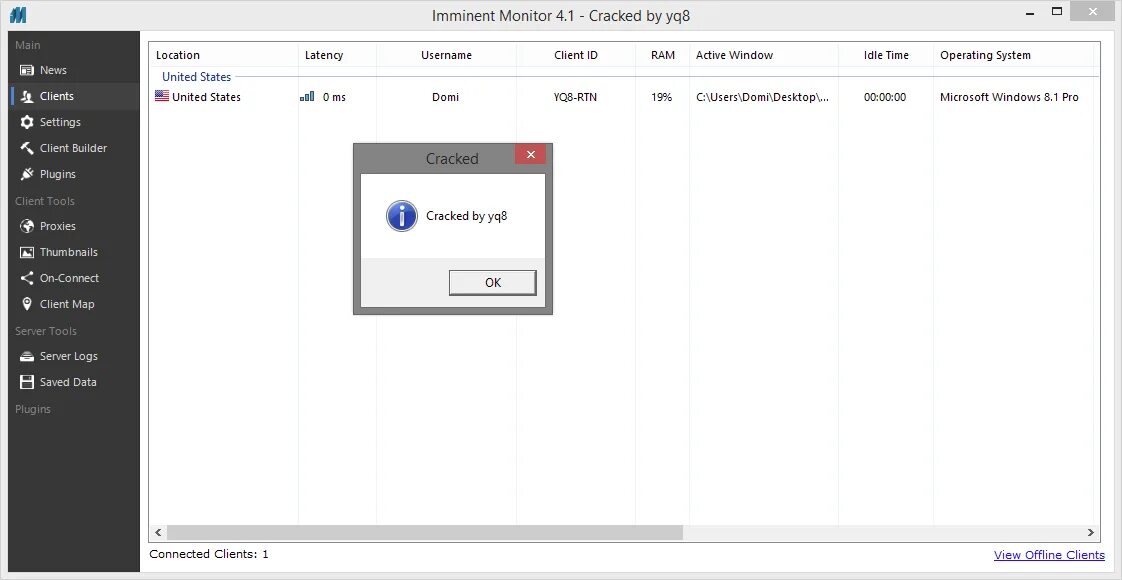Sort by the Client ID column header

tap(575, 55)
